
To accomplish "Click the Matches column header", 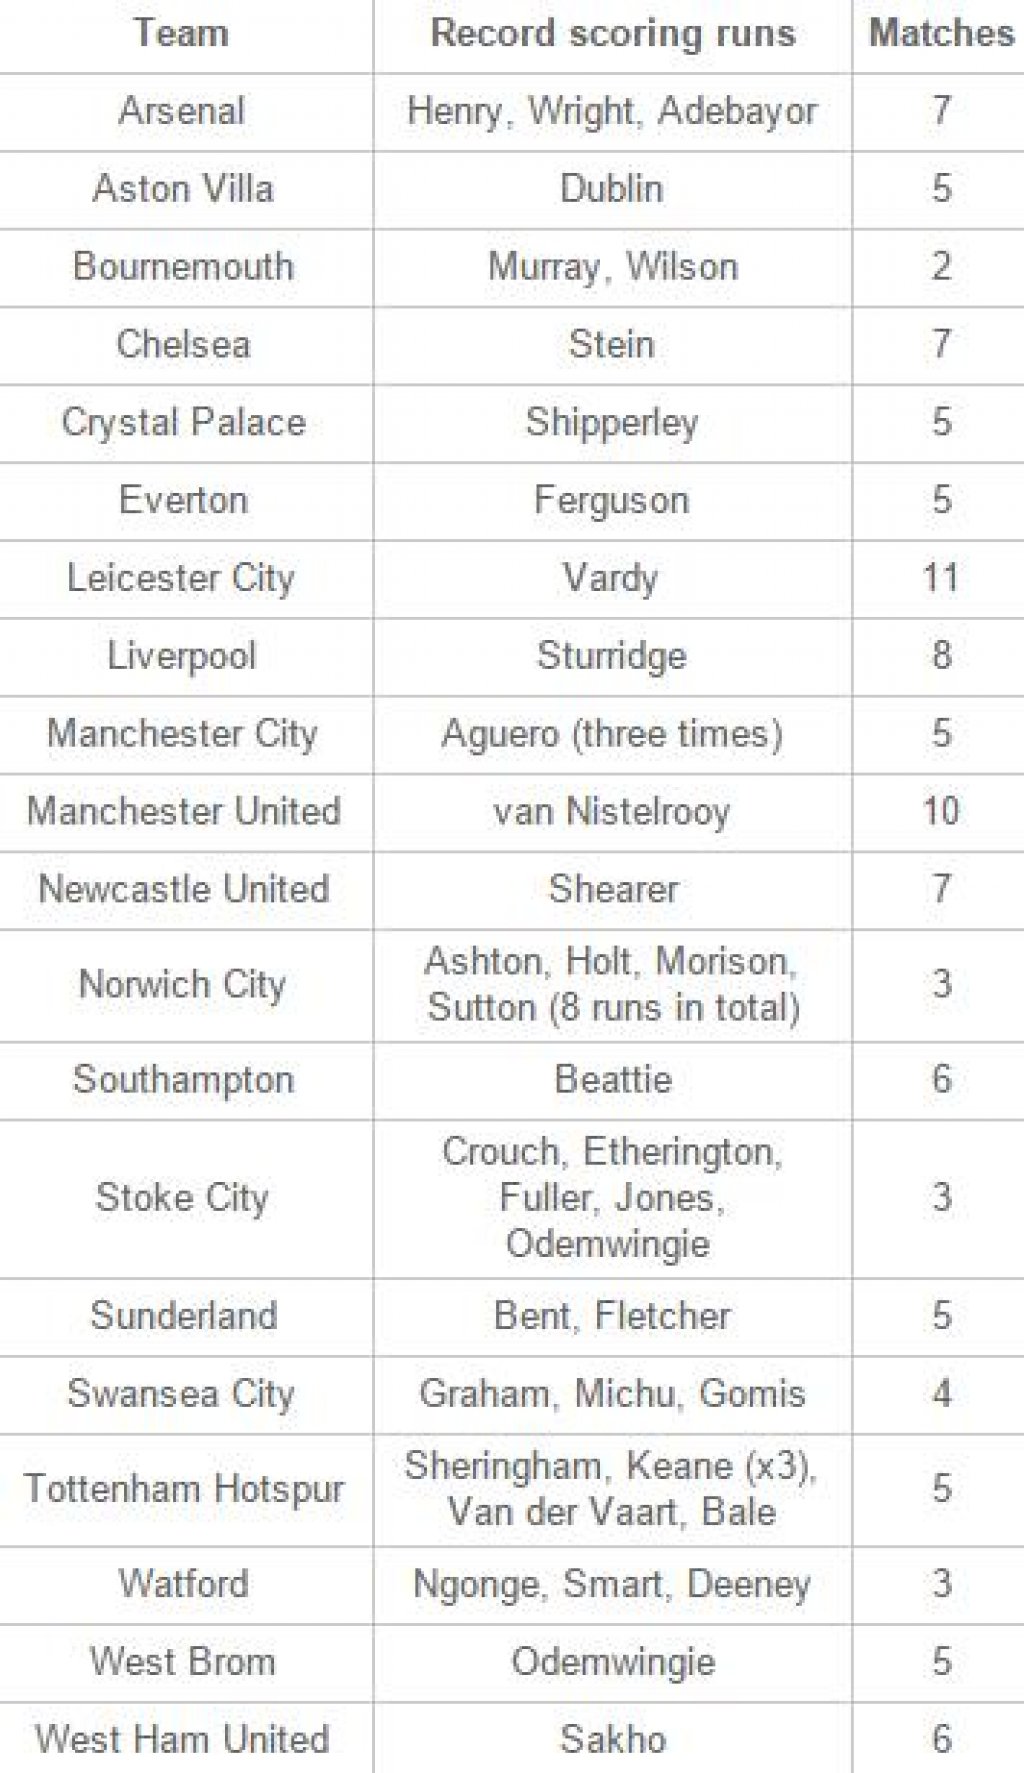I will (x=940, y=34).
